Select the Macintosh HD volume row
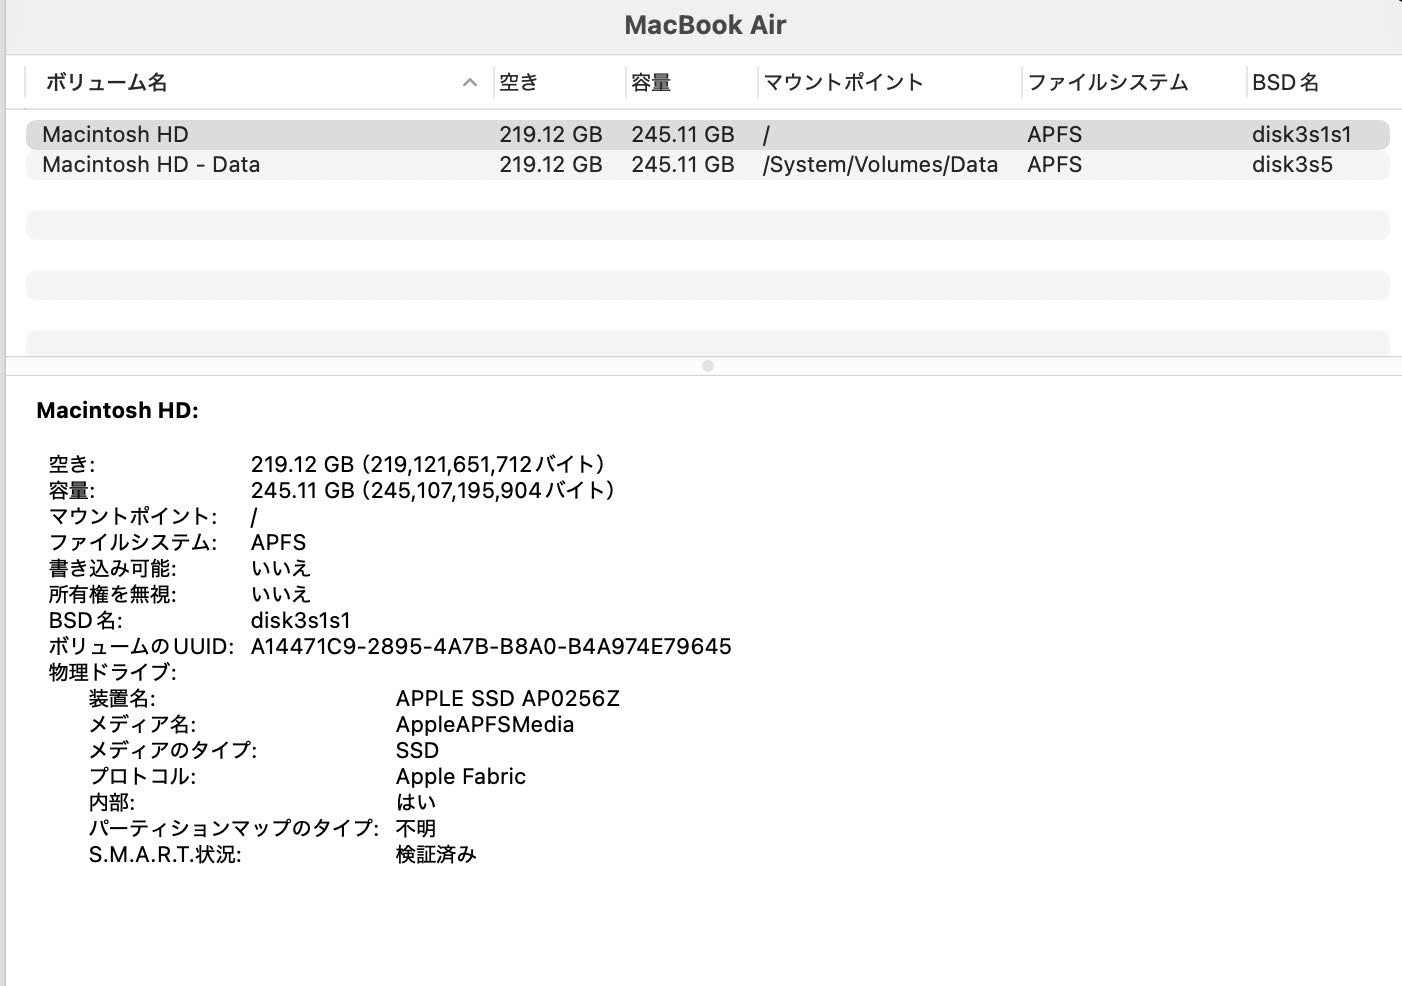Image resolution: width=1402 pixels, height=986 pixels. [x=707, y=135]
